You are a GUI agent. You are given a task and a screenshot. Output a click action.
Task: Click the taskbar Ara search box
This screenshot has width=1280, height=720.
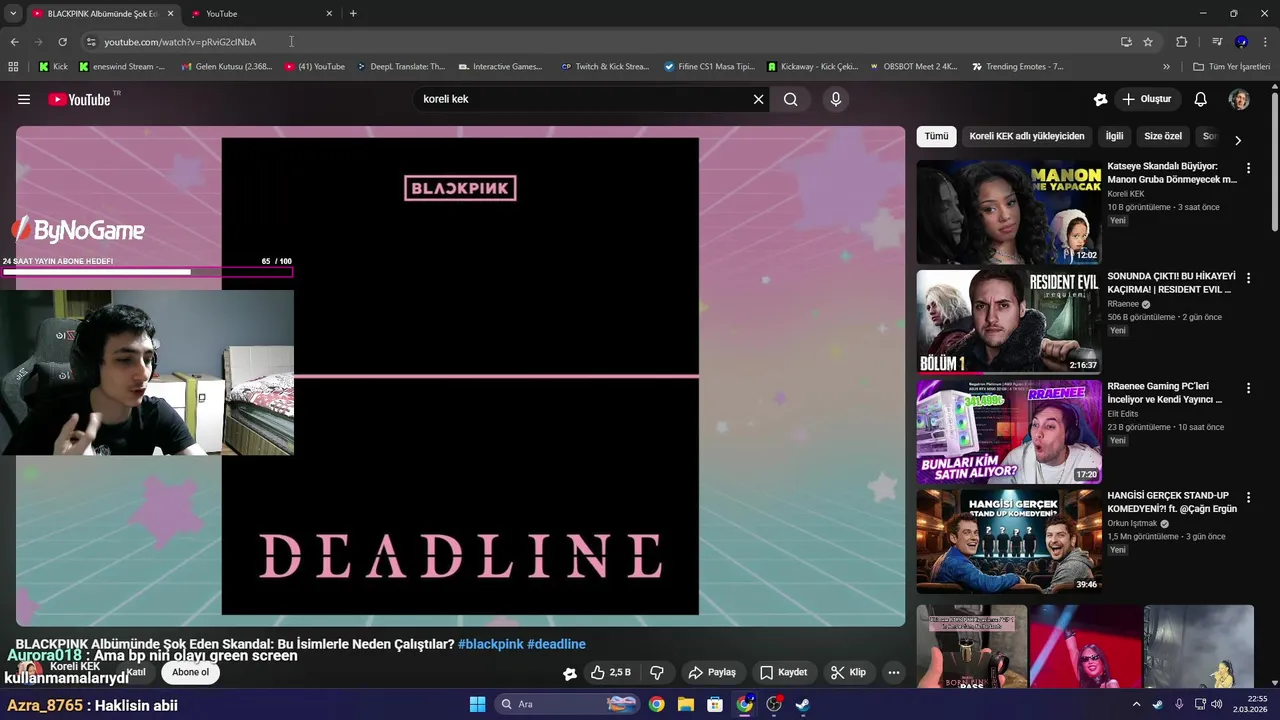click(x=567, y=704)
